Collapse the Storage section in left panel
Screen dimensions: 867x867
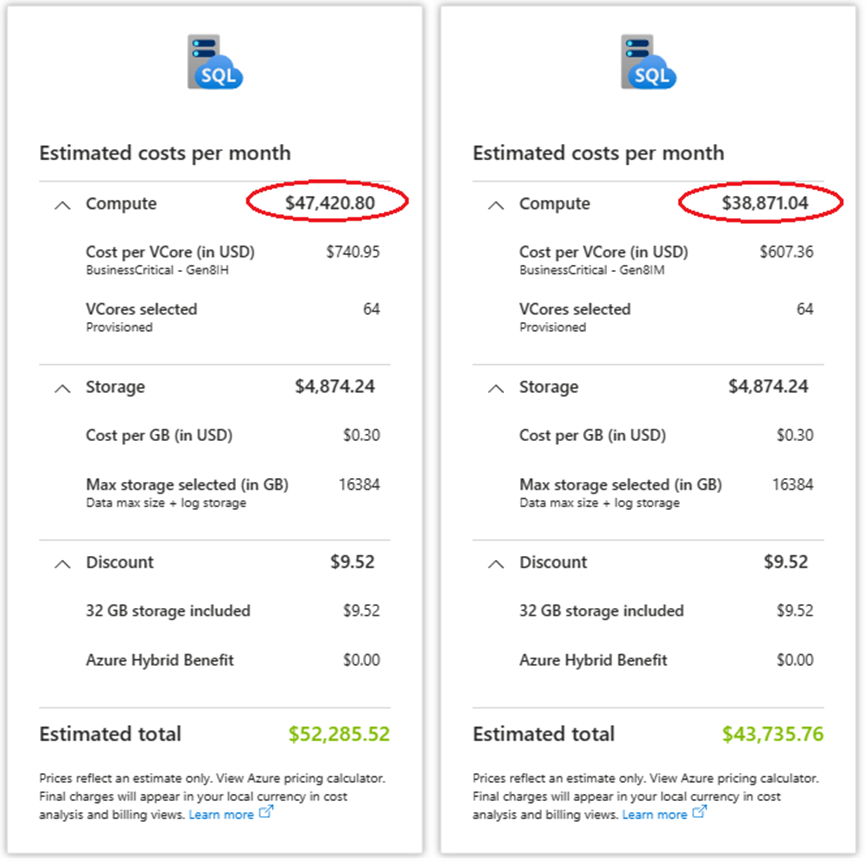tap(62, 389)
